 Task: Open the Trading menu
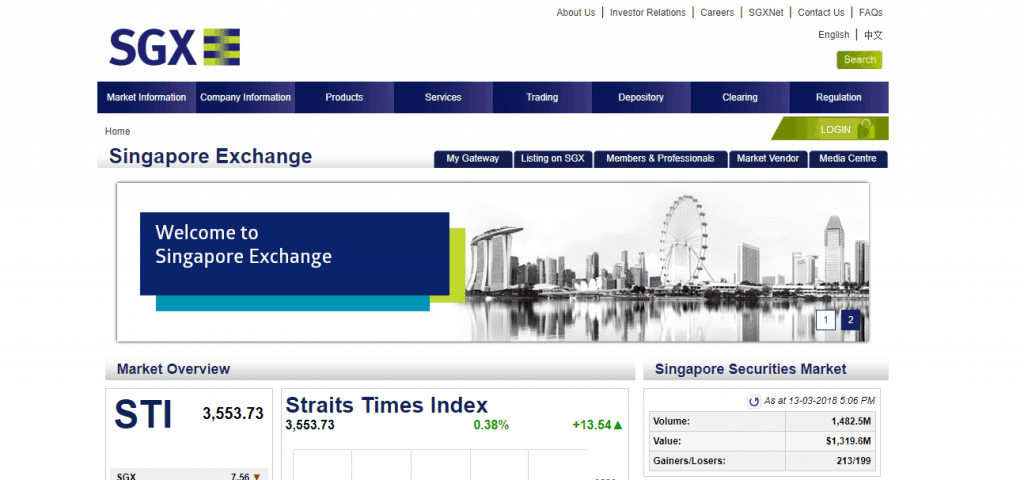[x=542, y=97]
